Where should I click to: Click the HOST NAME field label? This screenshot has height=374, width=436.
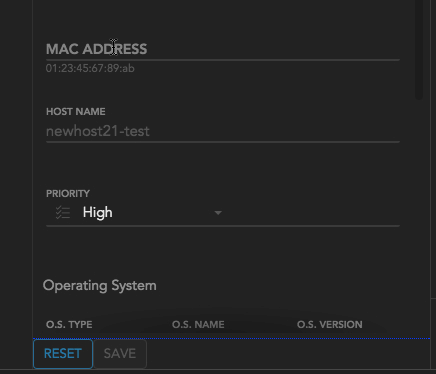[x=76, y=112]
